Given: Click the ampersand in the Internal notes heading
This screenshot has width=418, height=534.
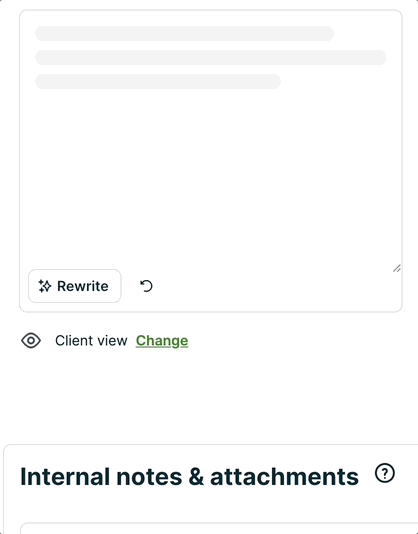Looking at the screenshot, I should coord(196,476).
